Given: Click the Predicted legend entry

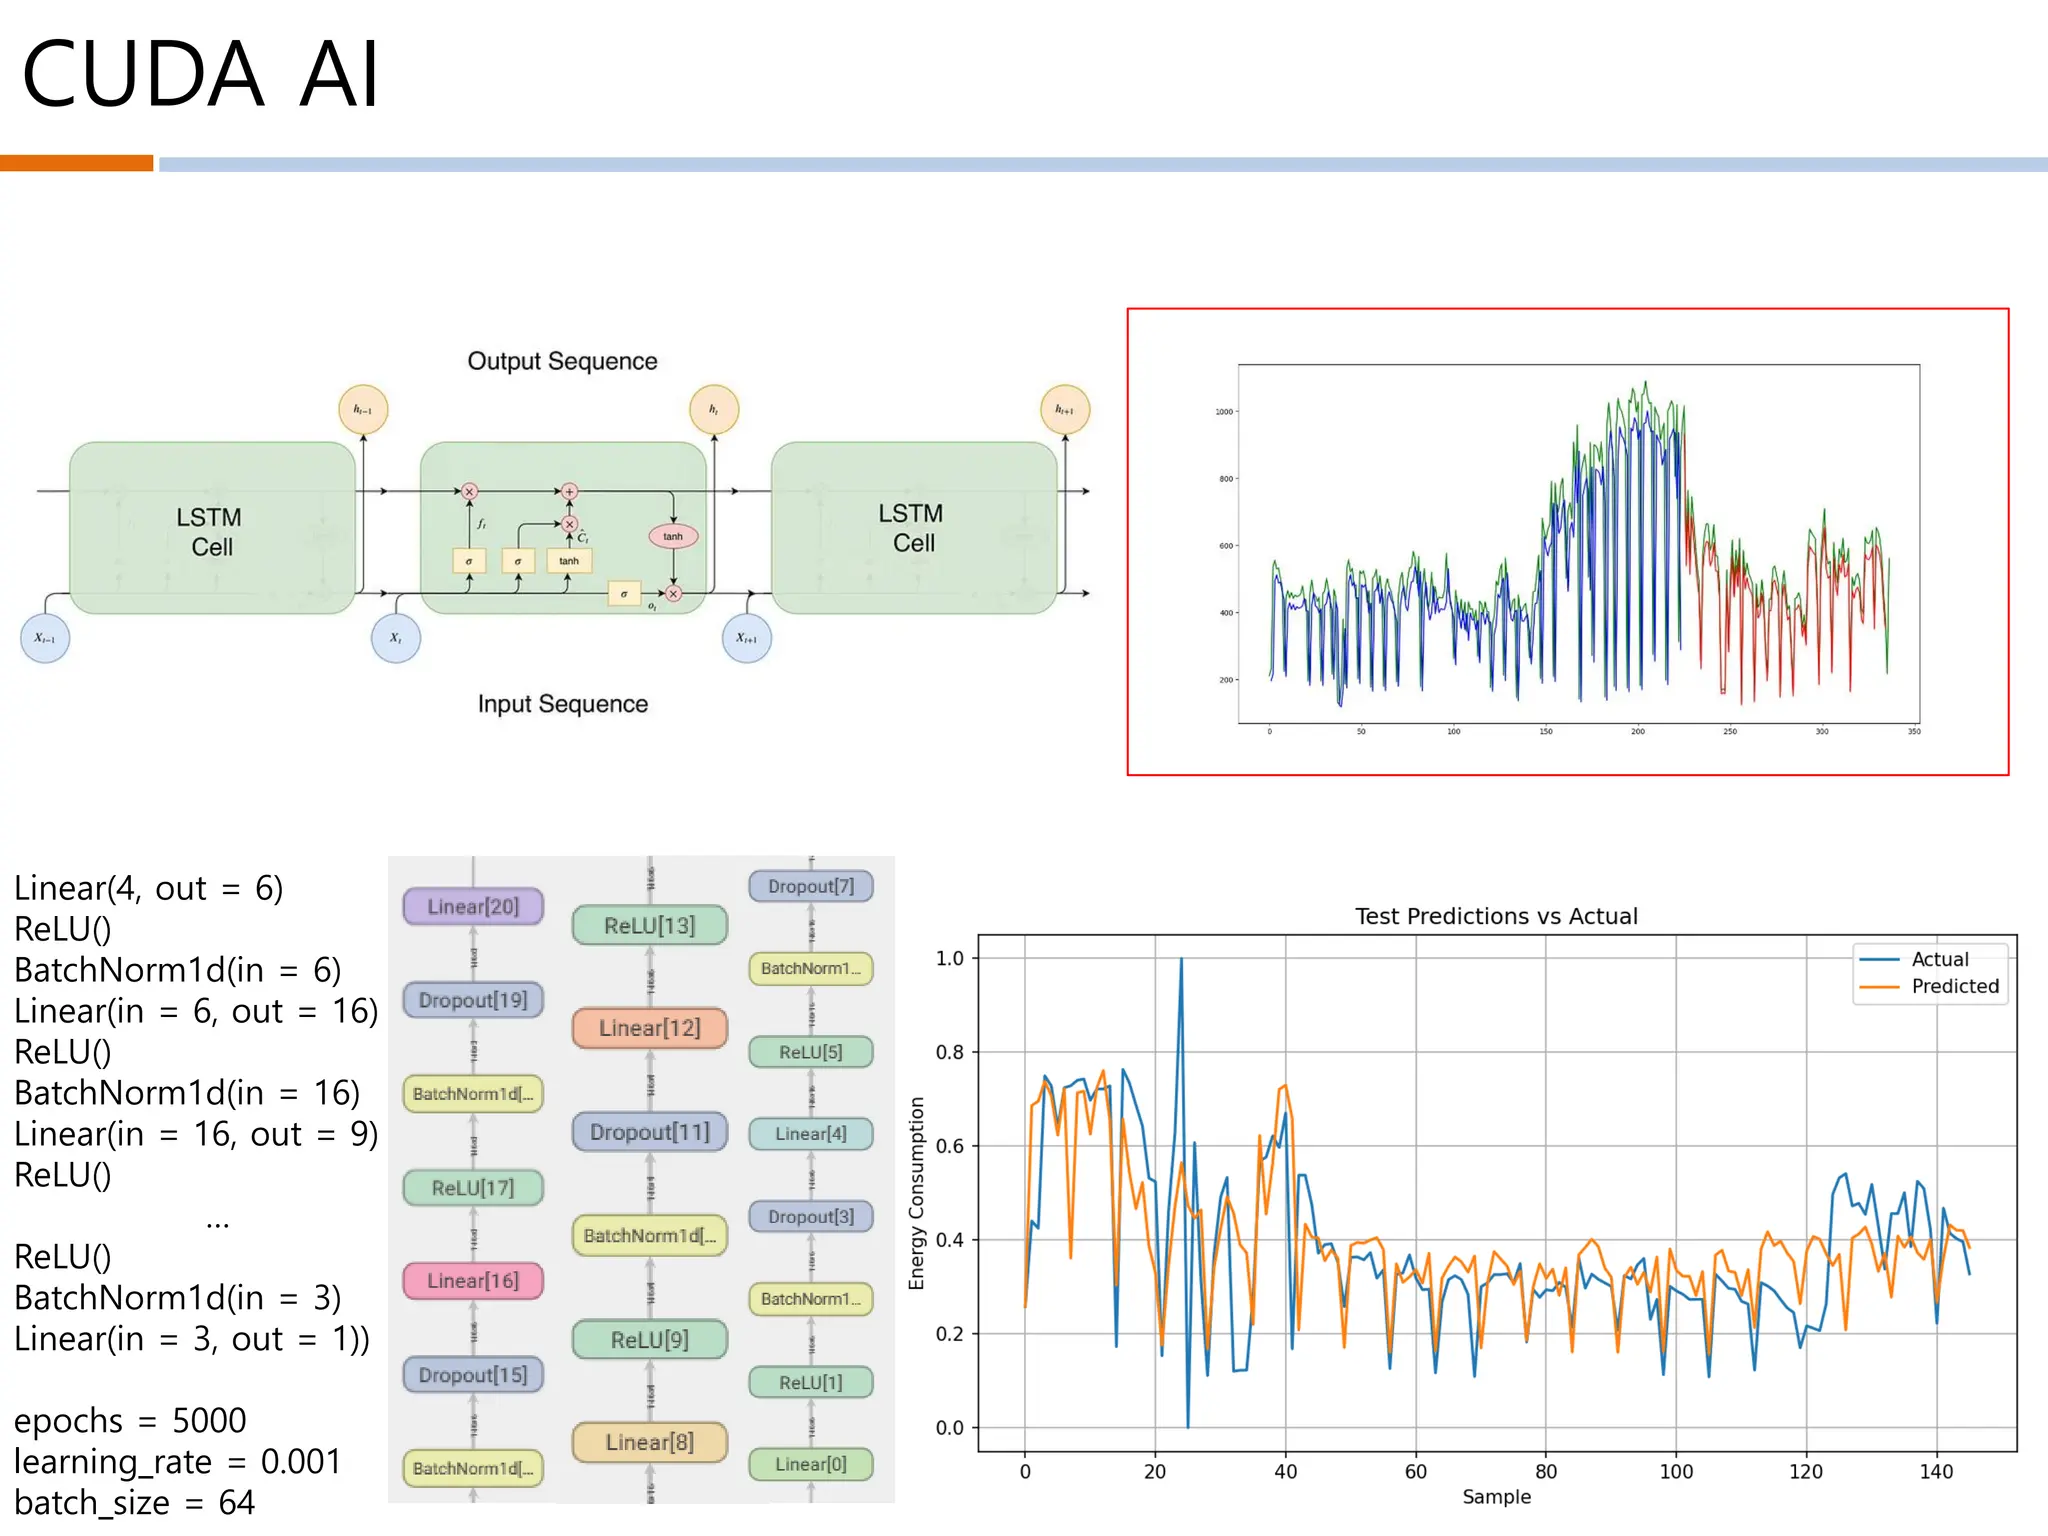Looking at the screenshot, I should click(x=1954, y=986).
